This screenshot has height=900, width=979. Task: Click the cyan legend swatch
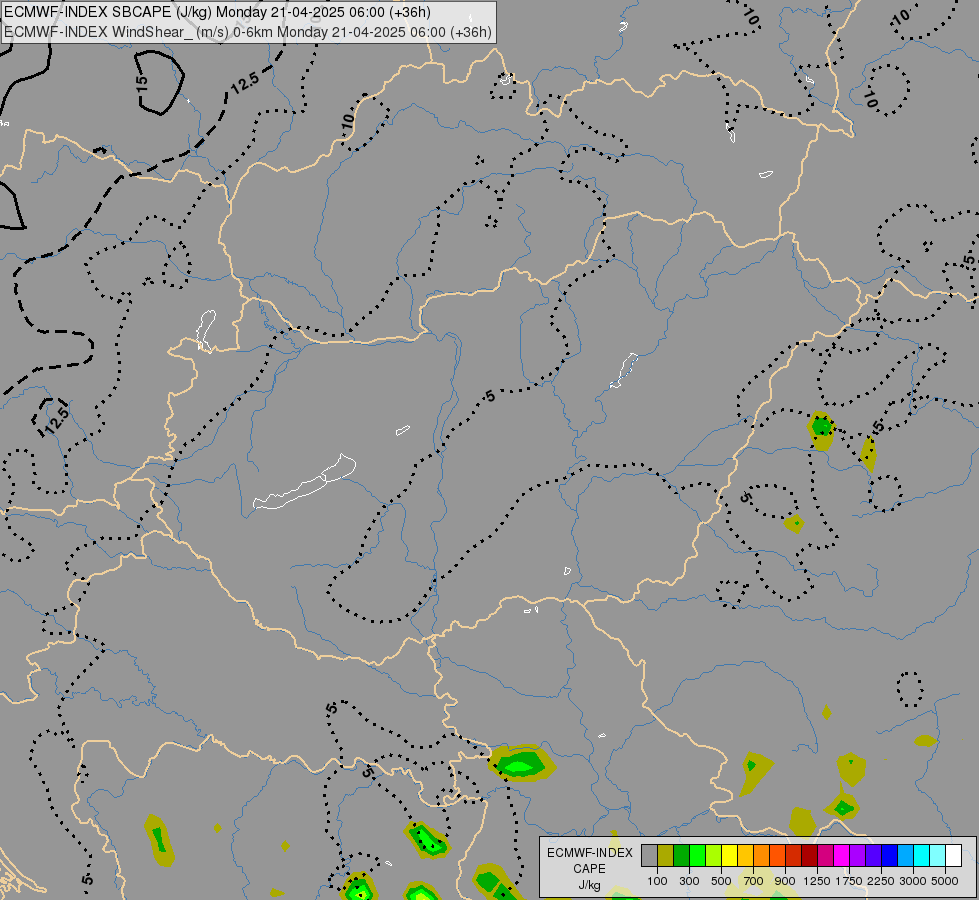922,856
